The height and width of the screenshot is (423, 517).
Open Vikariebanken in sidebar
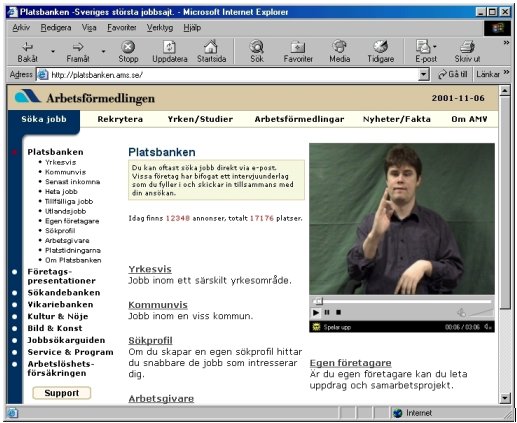click(x=60, y=305)
